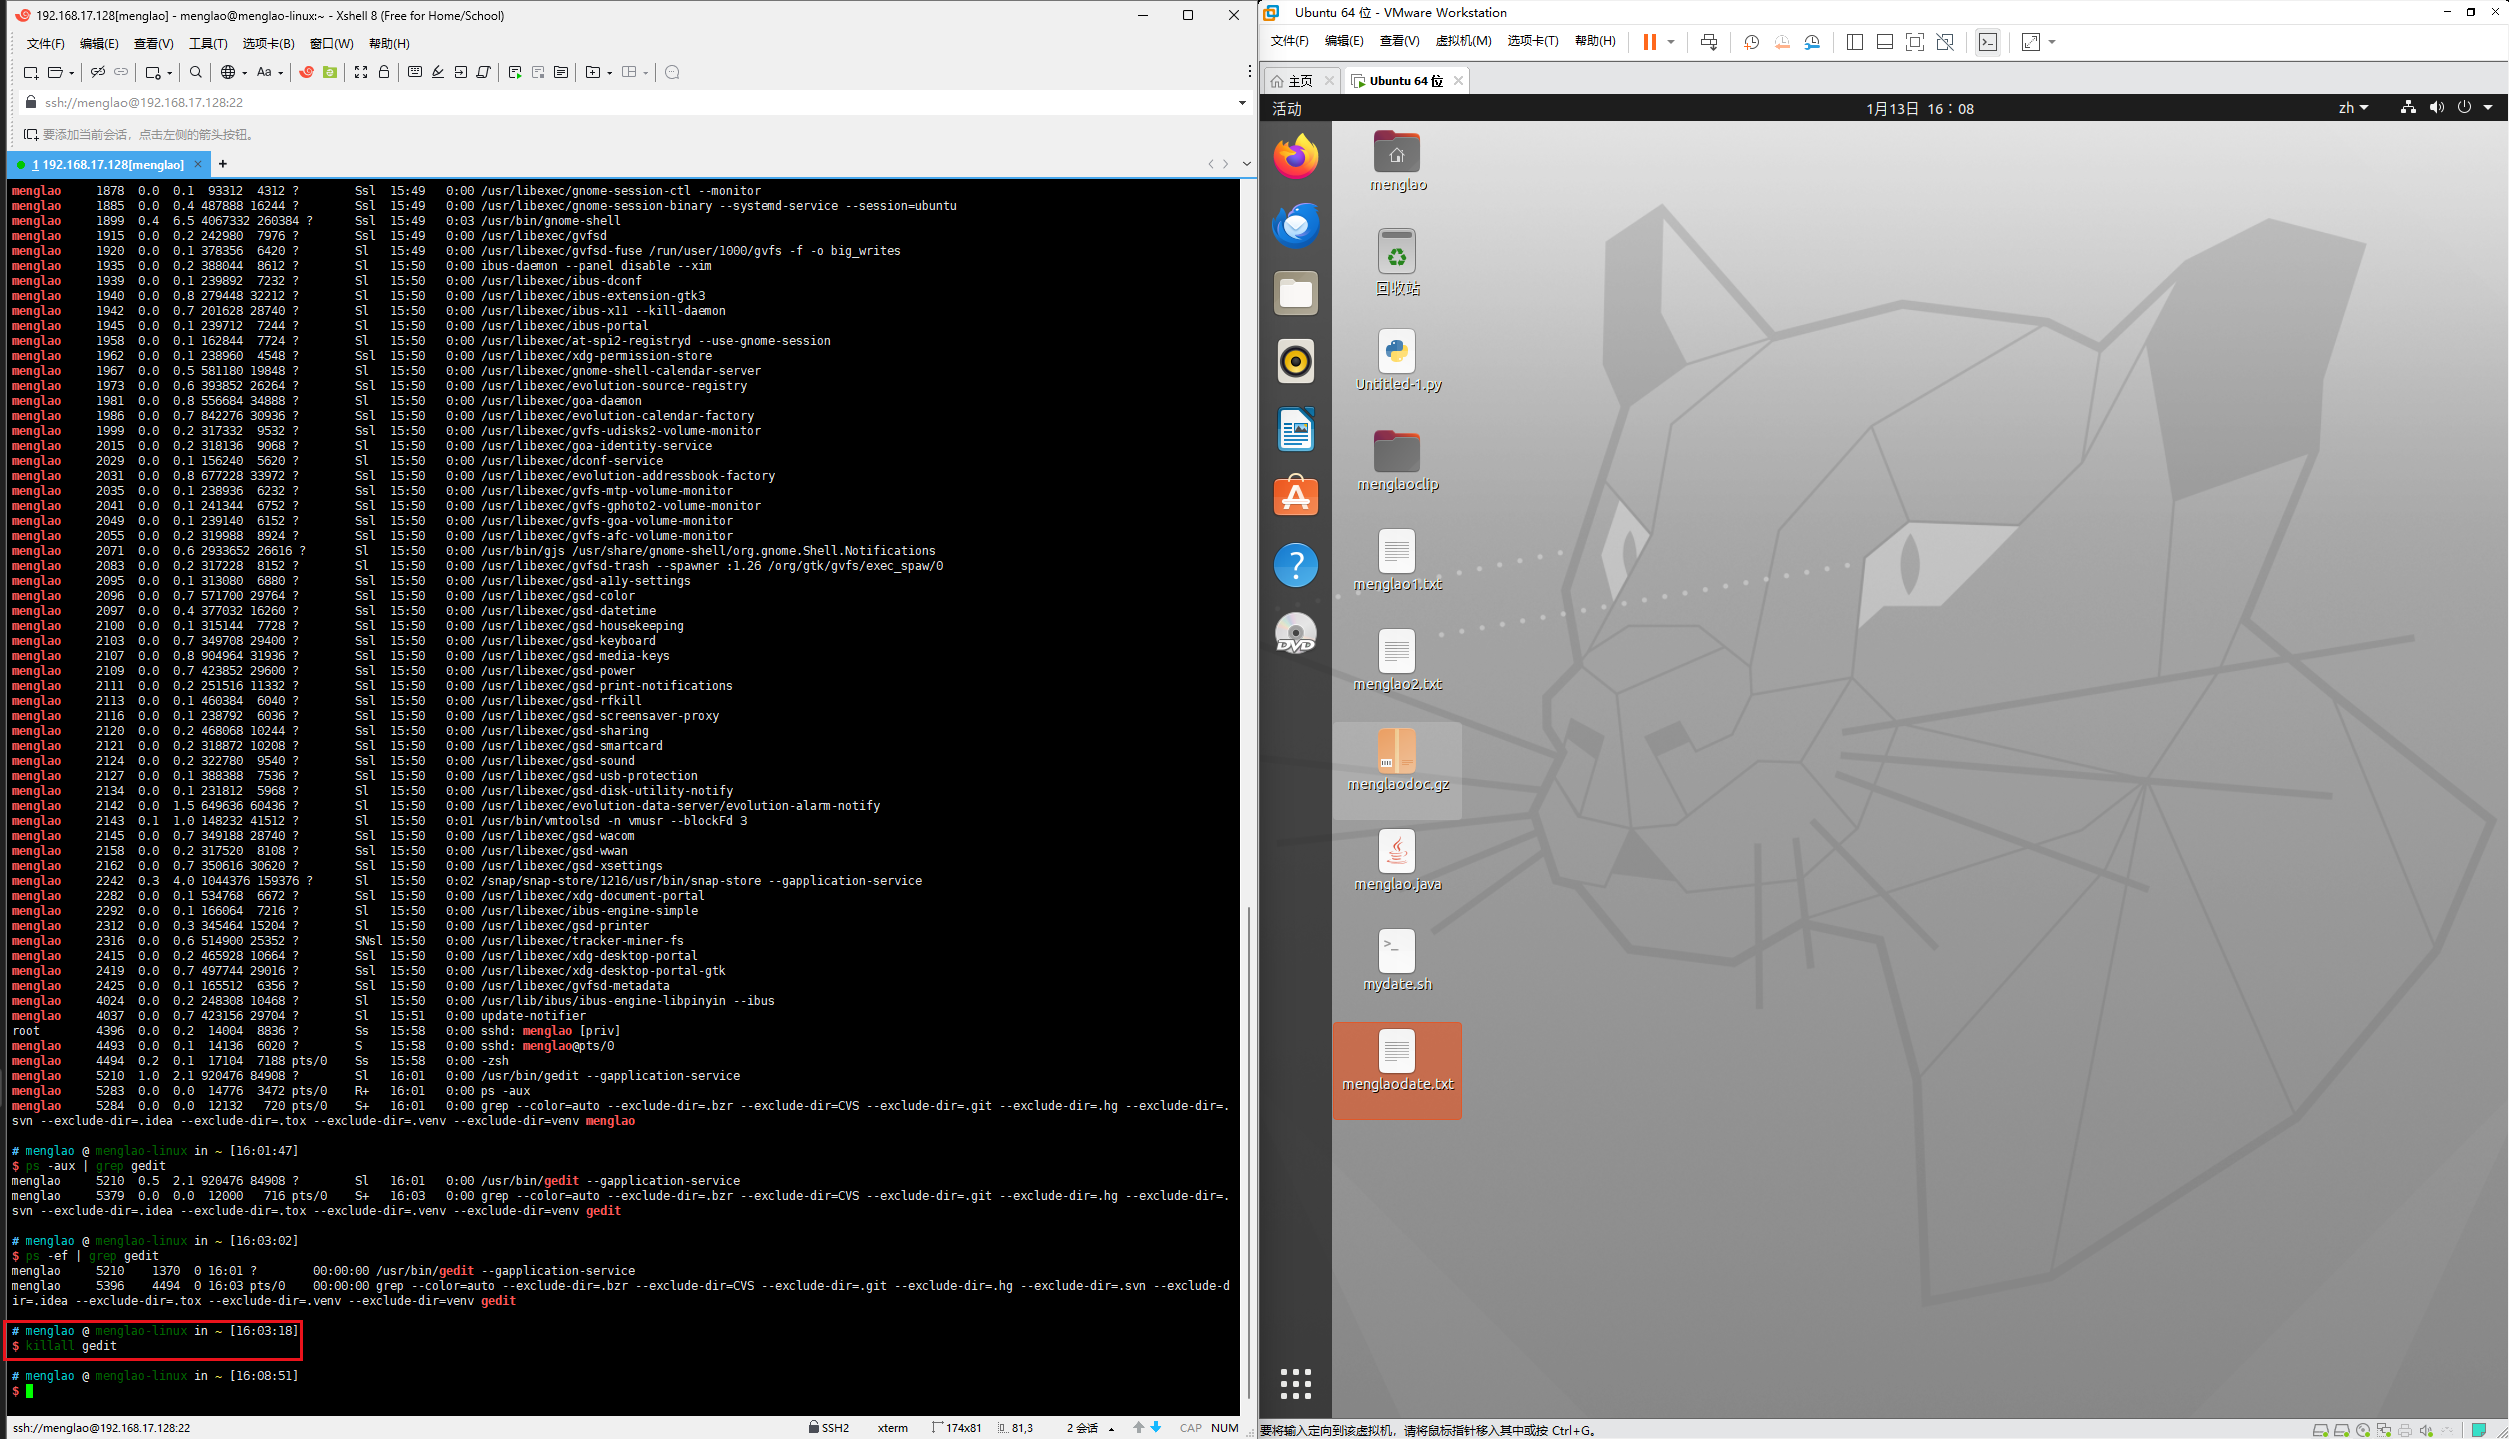Open the 选项卡(B) menu in Xshell

[268, 44]
